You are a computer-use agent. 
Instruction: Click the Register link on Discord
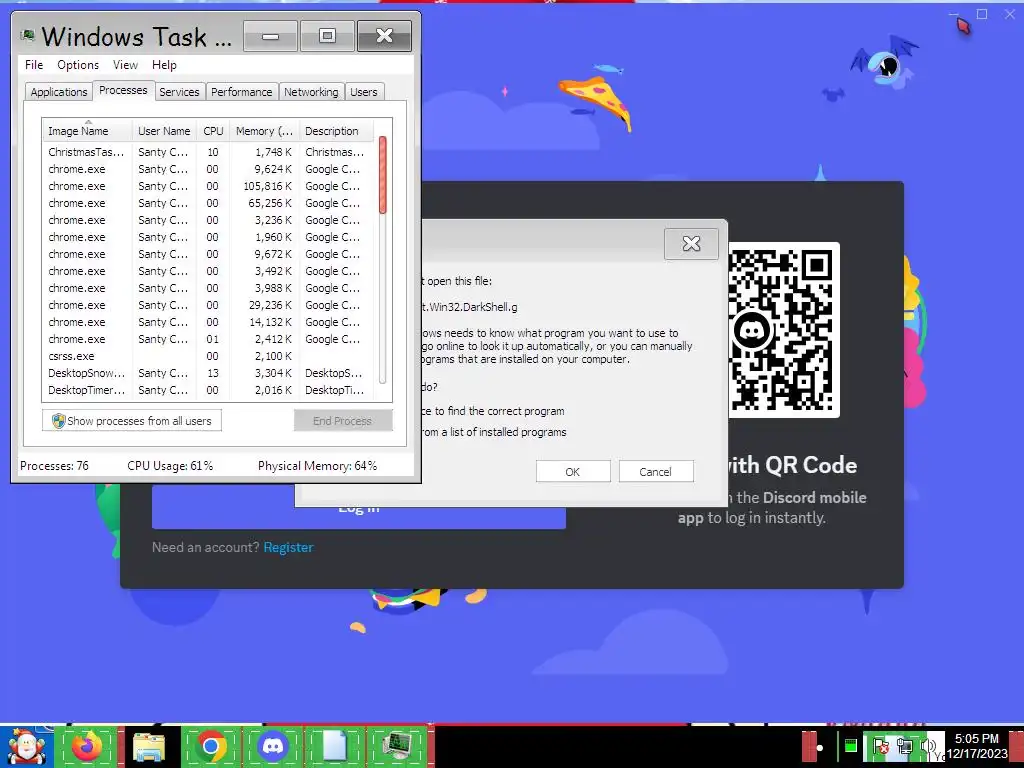(x=289, y=547)
